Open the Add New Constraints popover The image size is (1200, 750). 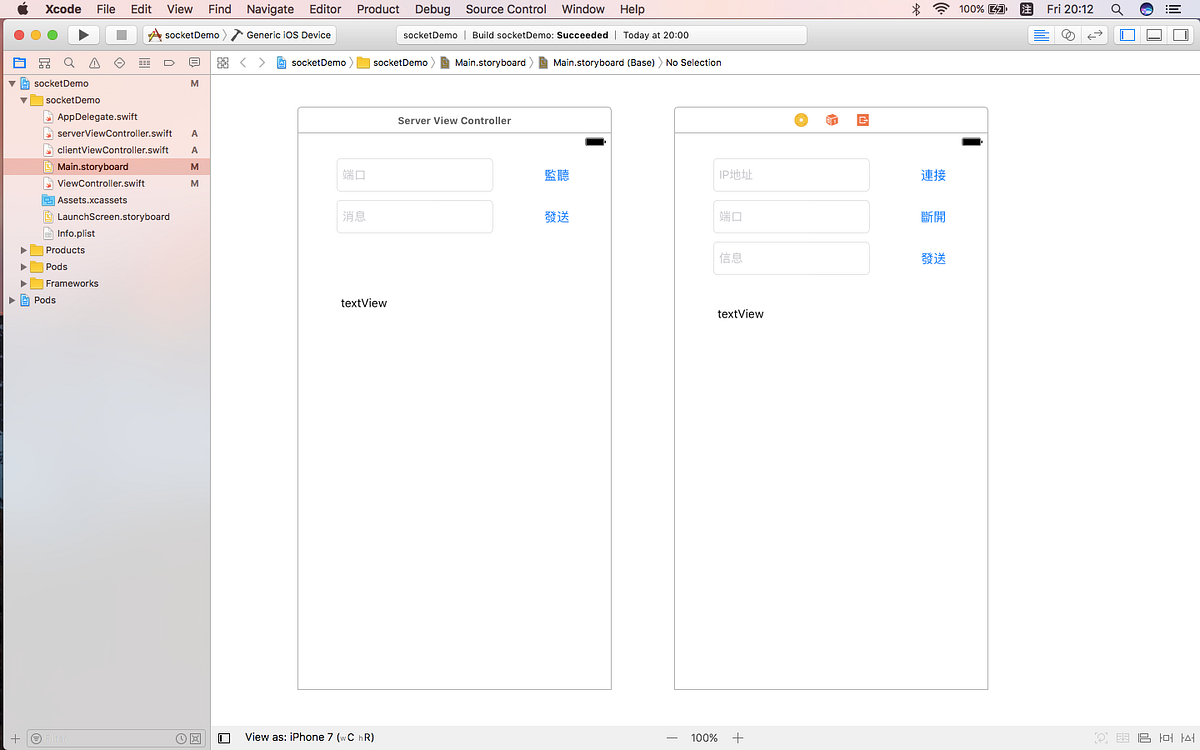click(x=1167, y=737)
